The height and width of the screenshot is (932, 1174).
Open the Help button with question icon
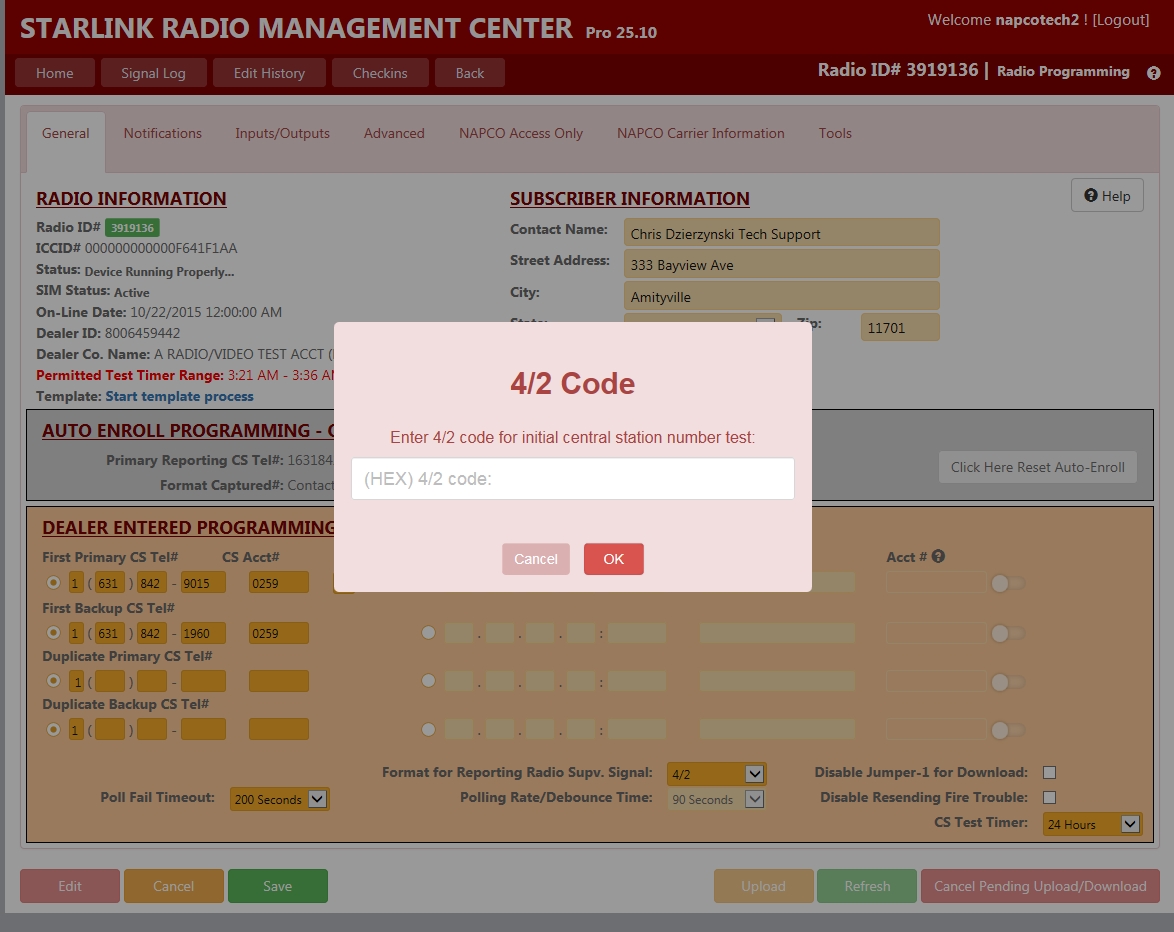tap(1107, 195)
